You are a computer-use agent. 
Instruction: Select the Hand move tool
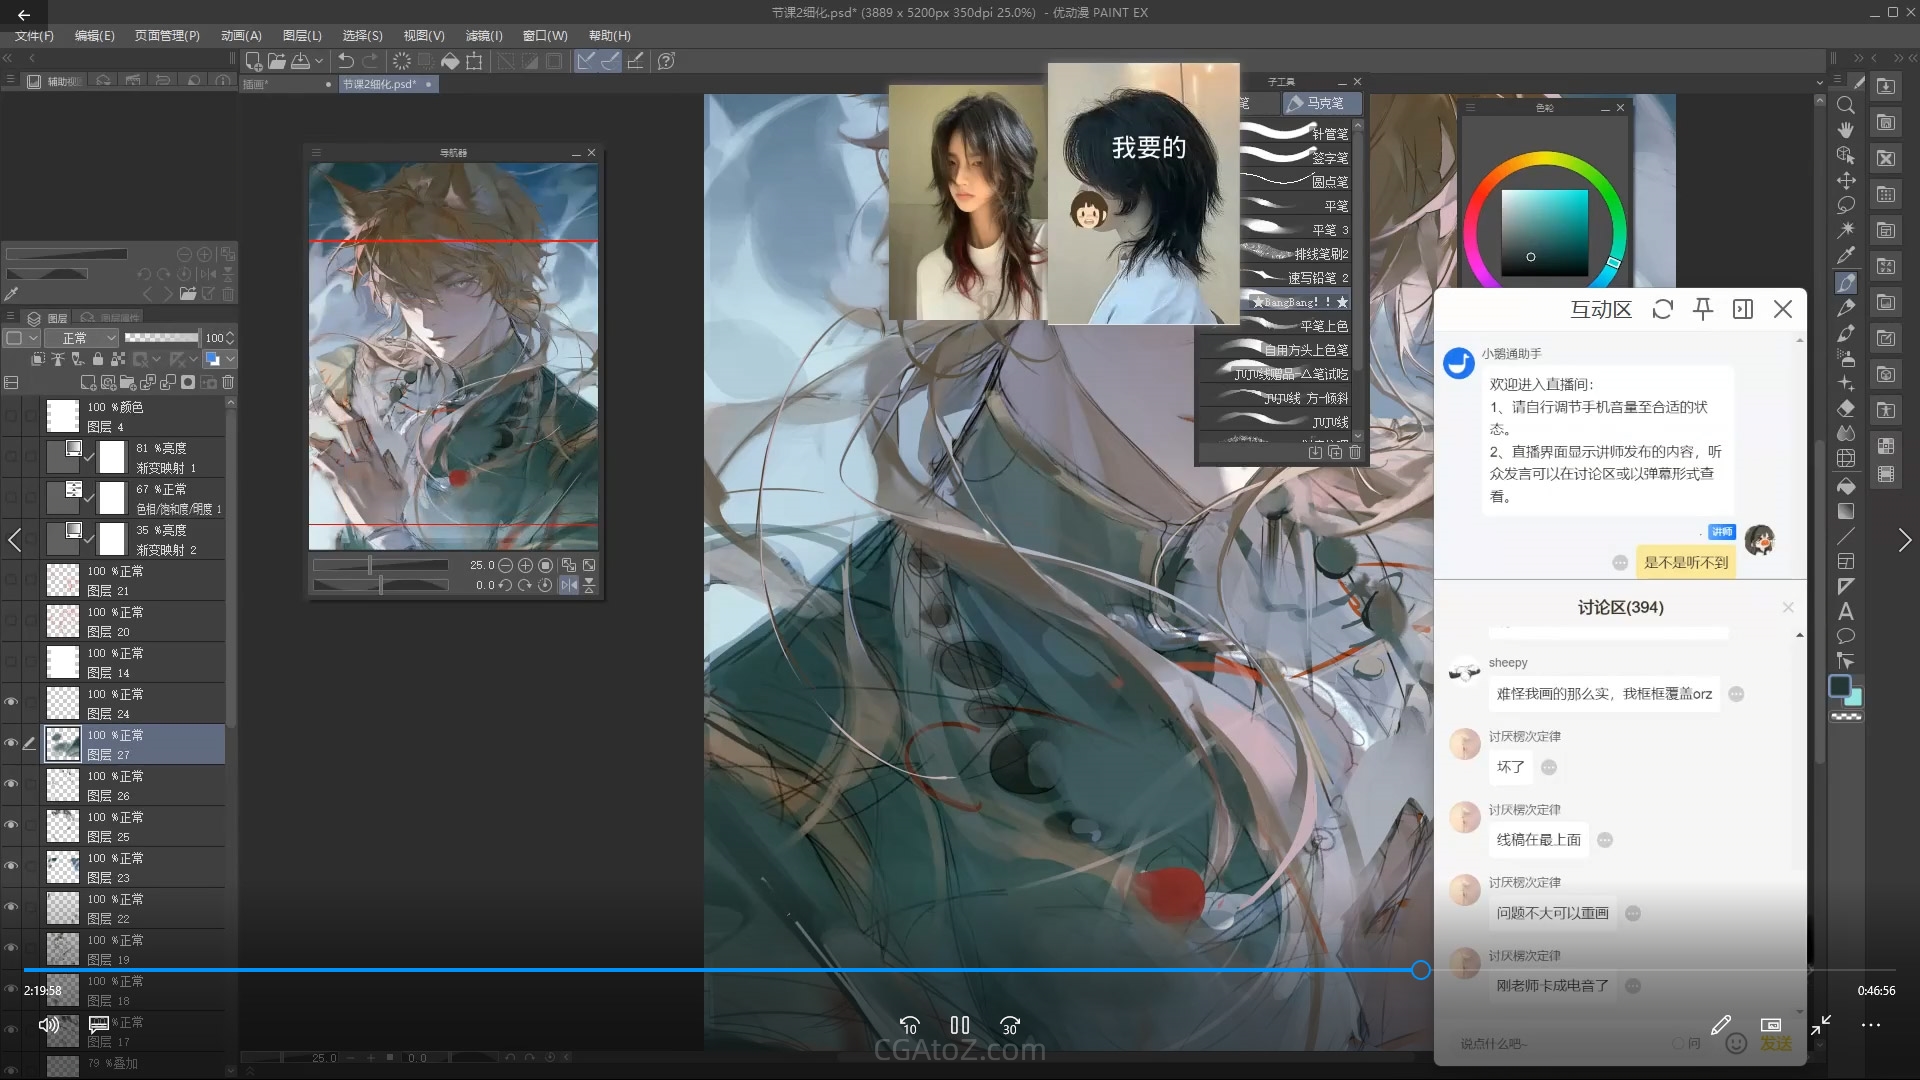pos(1846,130)
